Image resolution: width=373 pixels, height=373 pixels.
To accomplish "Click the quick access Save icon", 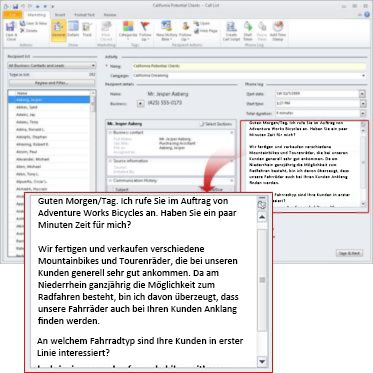I will click(x=15, y=6).
